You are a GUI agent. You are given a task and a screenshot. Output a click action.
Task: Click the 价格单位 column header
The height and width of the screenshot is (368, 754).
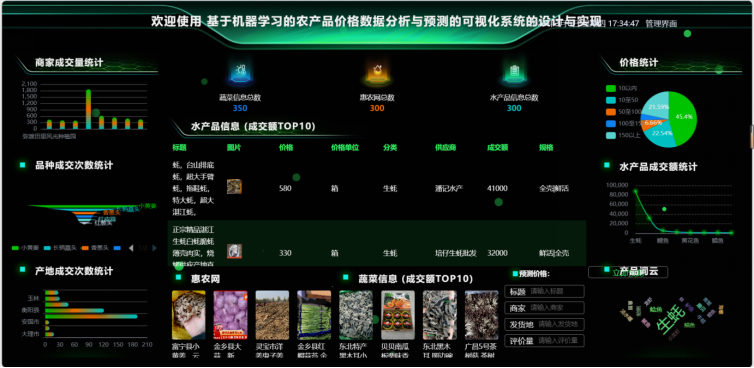(345, 148)
